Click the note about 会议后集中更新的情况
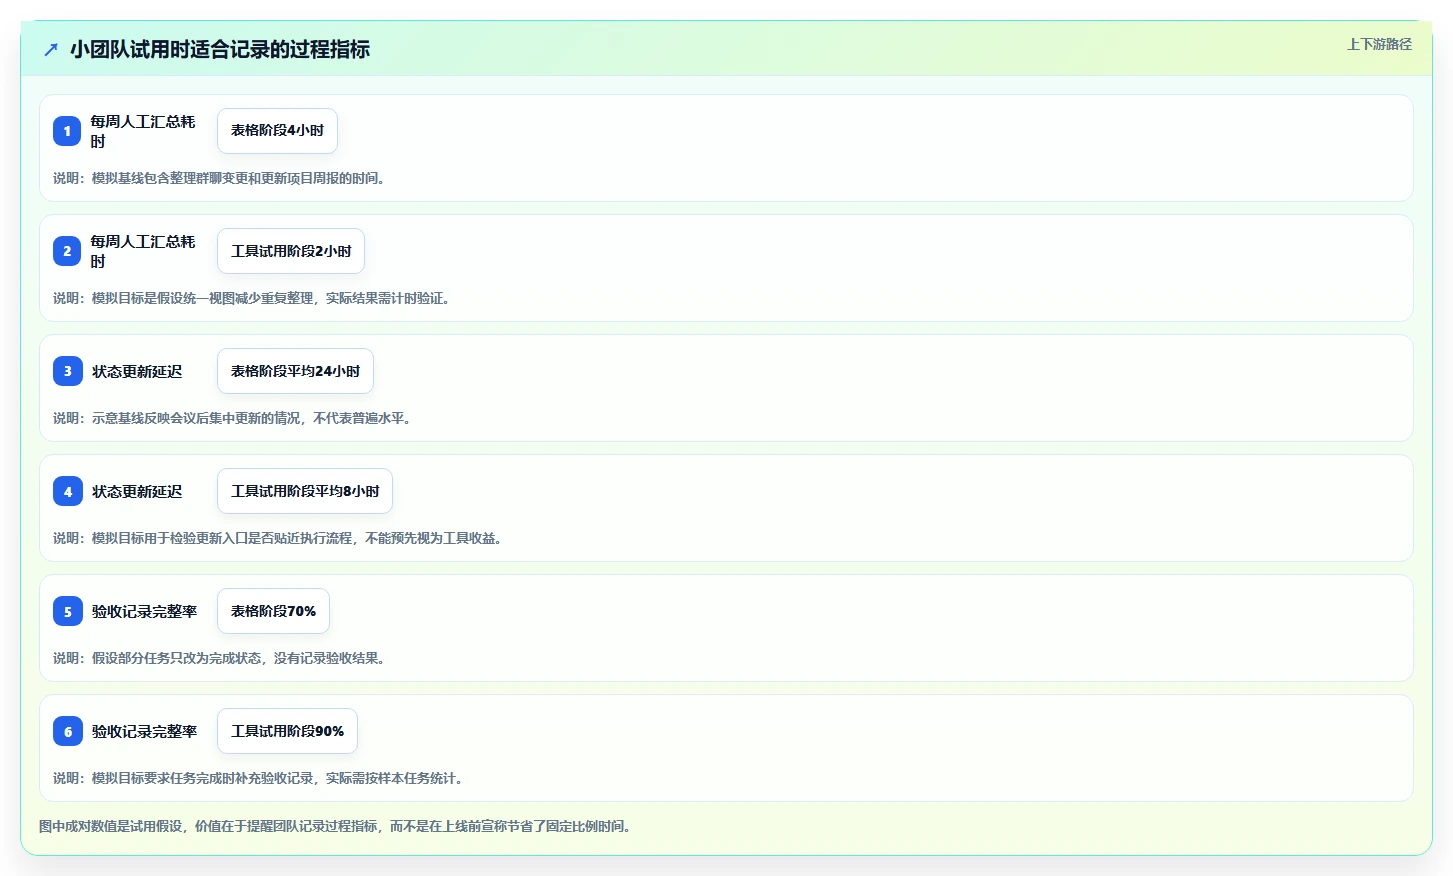The width and height of the screenshot is (1453, 876). [x=232, y=418]
